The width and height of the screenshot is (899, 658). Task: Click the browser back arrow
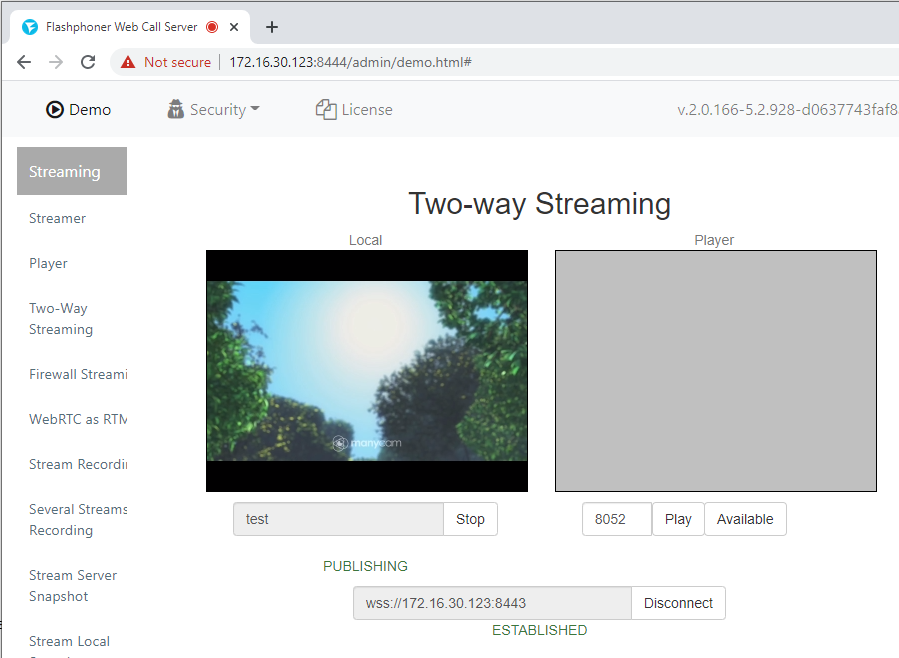(x=24, y=62)
